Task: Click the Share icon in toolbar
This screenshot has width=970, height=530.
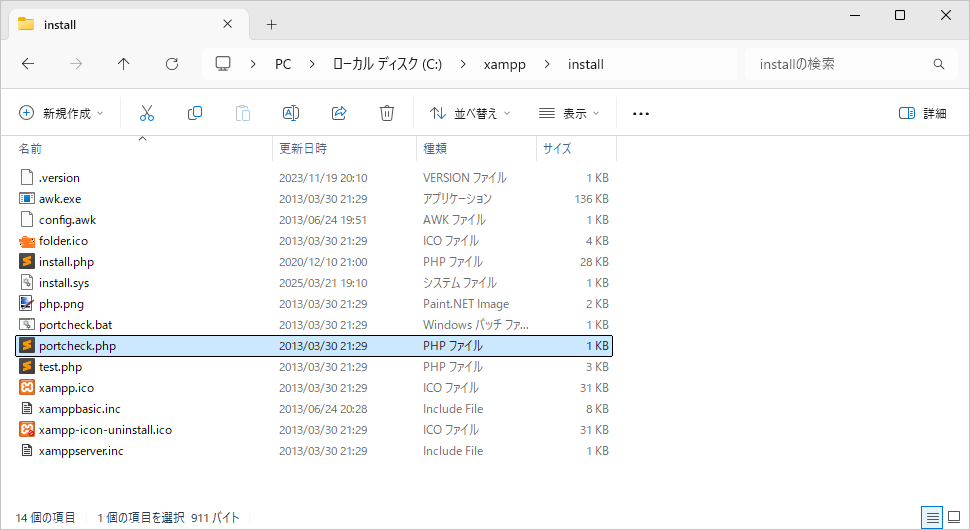Action: tap(339, 114)
